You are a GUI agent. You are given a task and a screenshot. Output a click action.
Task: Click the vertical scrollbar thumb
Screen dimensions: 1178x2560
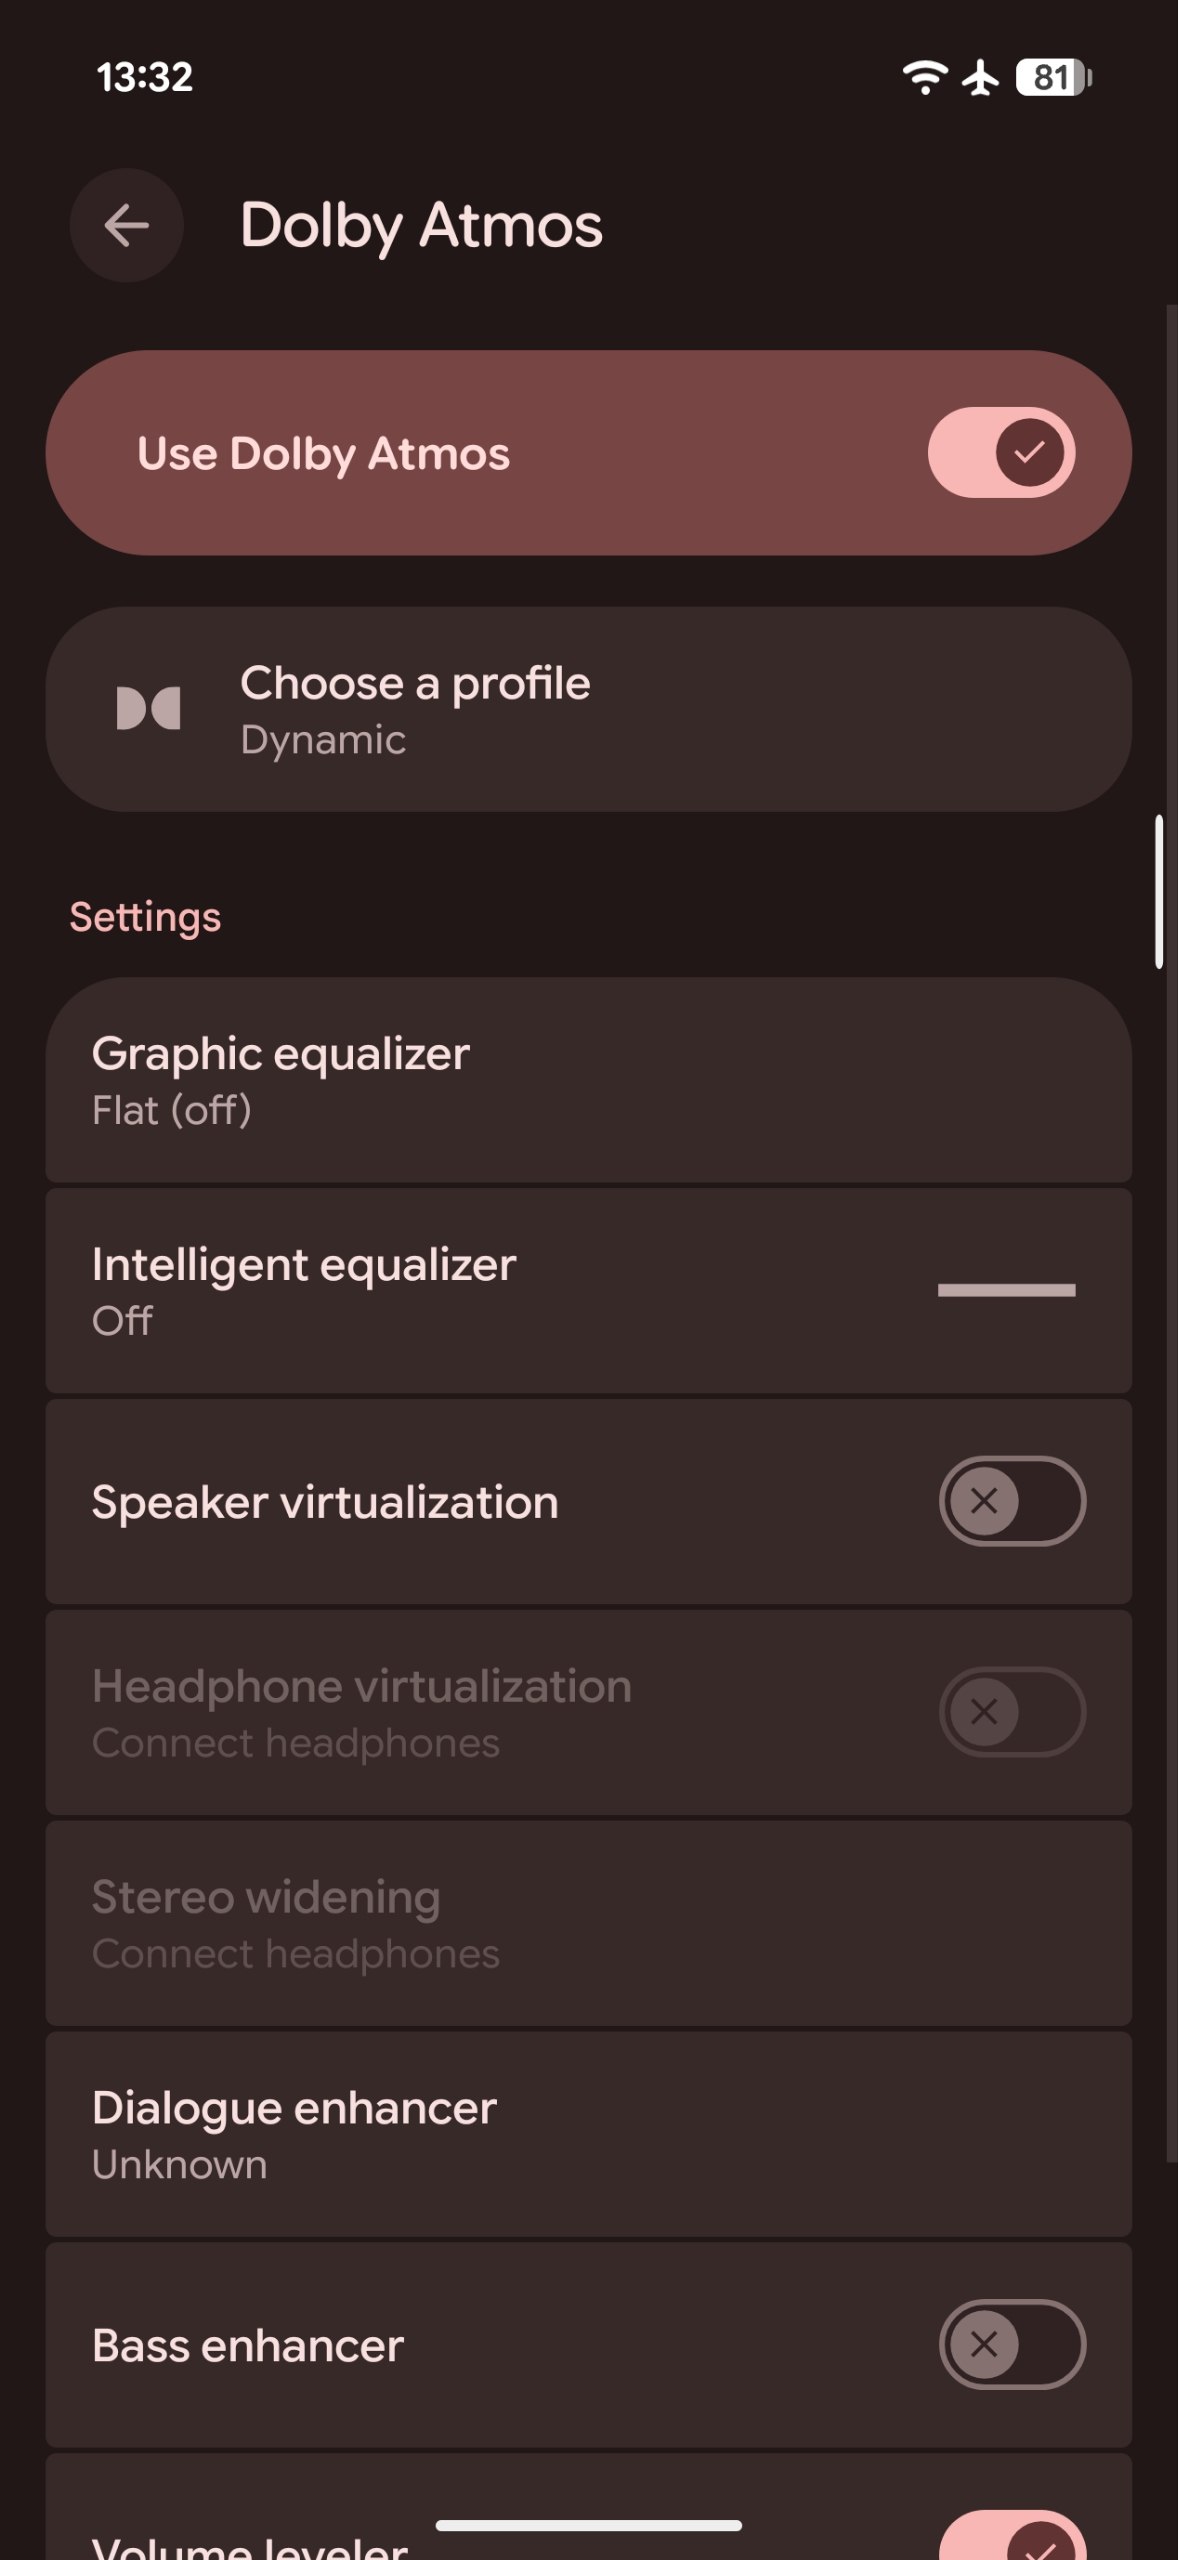pos(1159,892)
